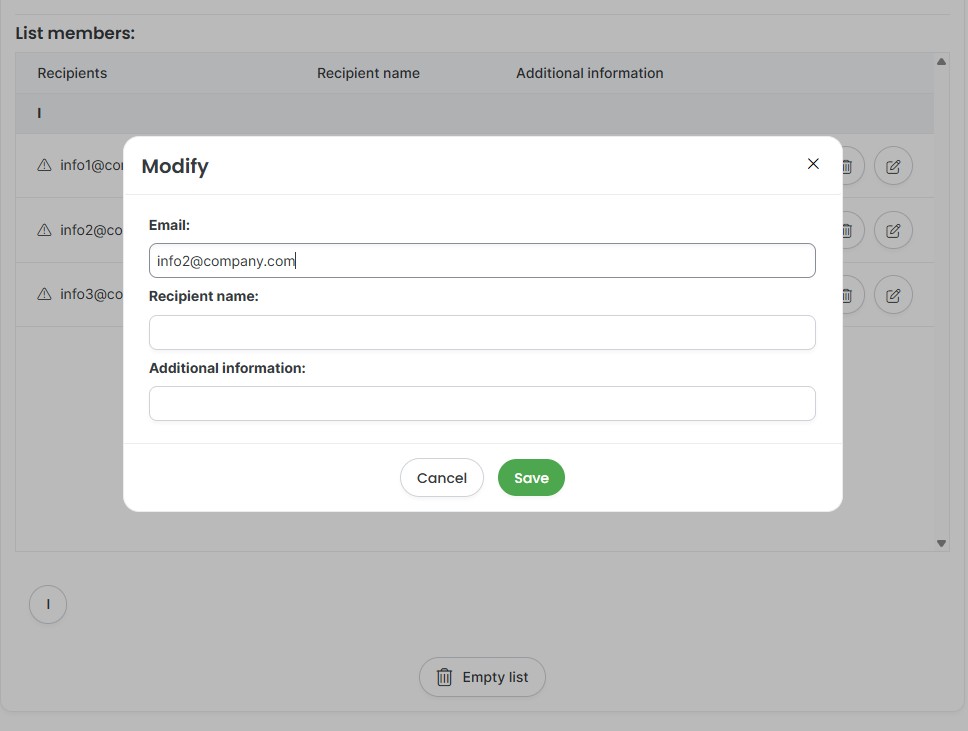968x731 pixels.
Task: Click the edit icon for info1 recipient
Action: pos(893,166)
